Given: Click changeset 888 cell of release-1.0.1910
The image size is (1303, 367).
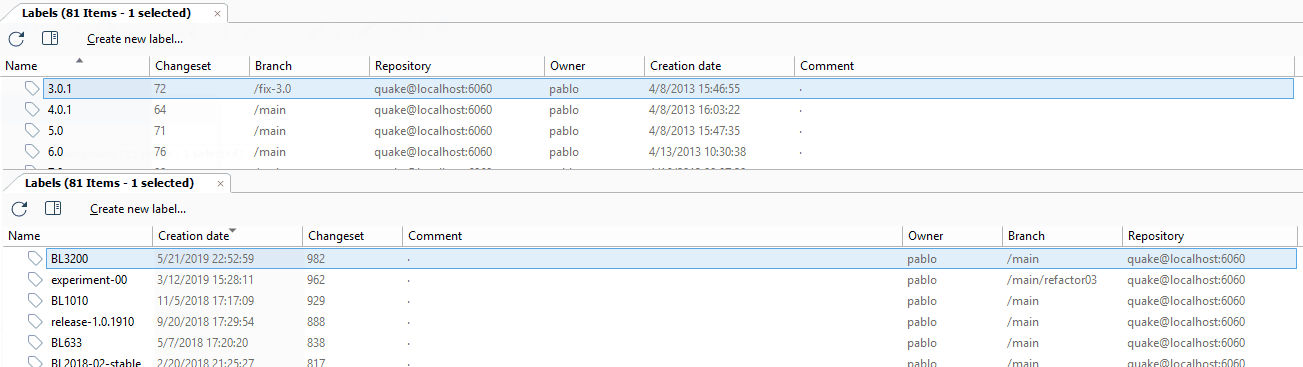Looking at the screenshot, I should tap(317, 322).
